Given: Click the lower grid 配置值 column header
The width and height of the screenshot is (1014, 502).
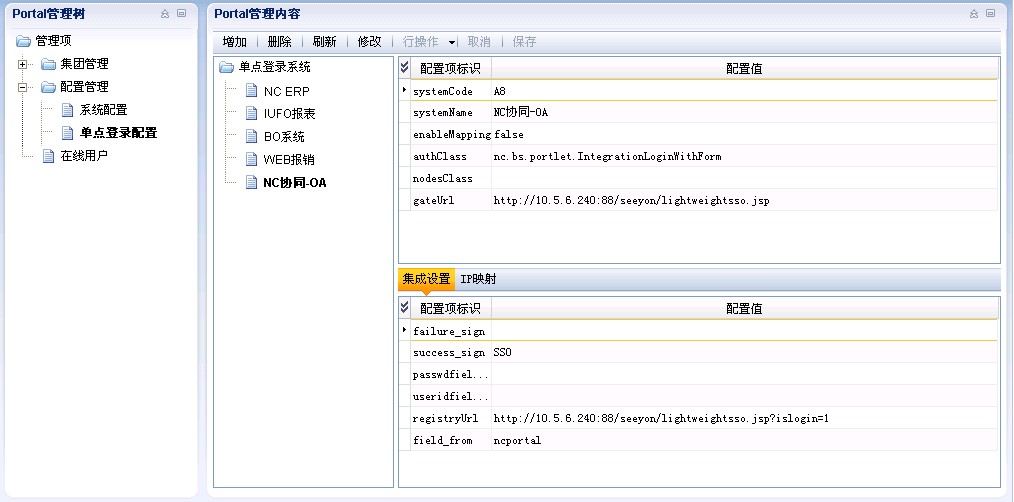Looking at the screenshot, I should tap(744, 309).
